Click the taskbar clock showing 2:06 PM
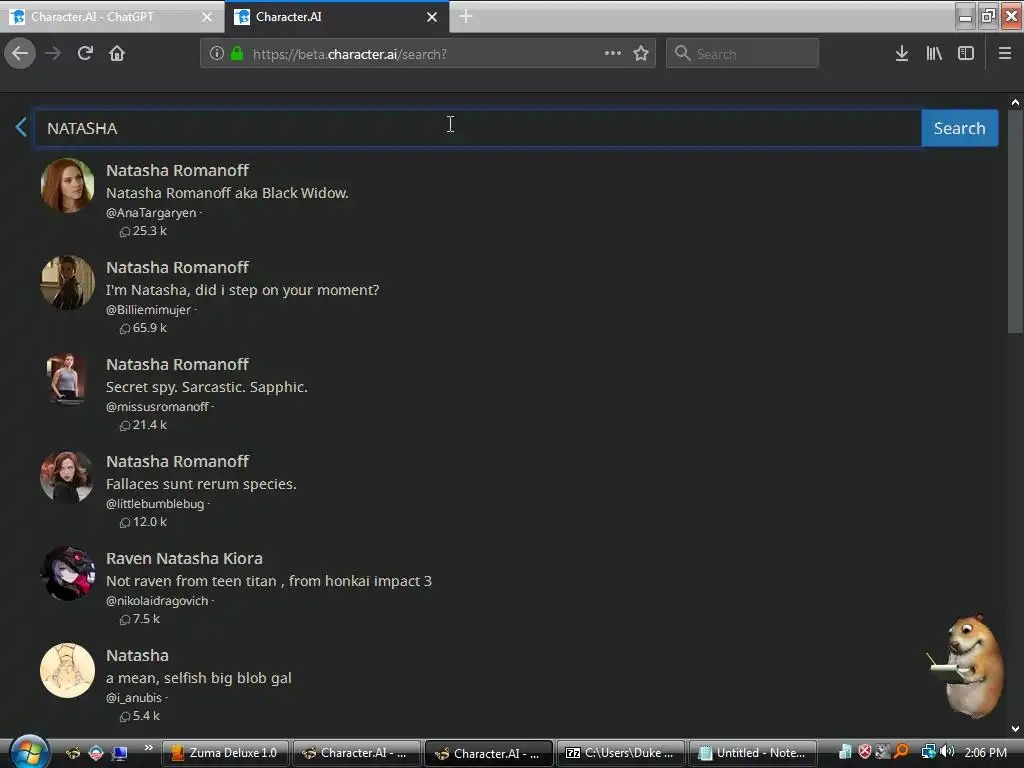The image size is (1024, 768). 985,752
